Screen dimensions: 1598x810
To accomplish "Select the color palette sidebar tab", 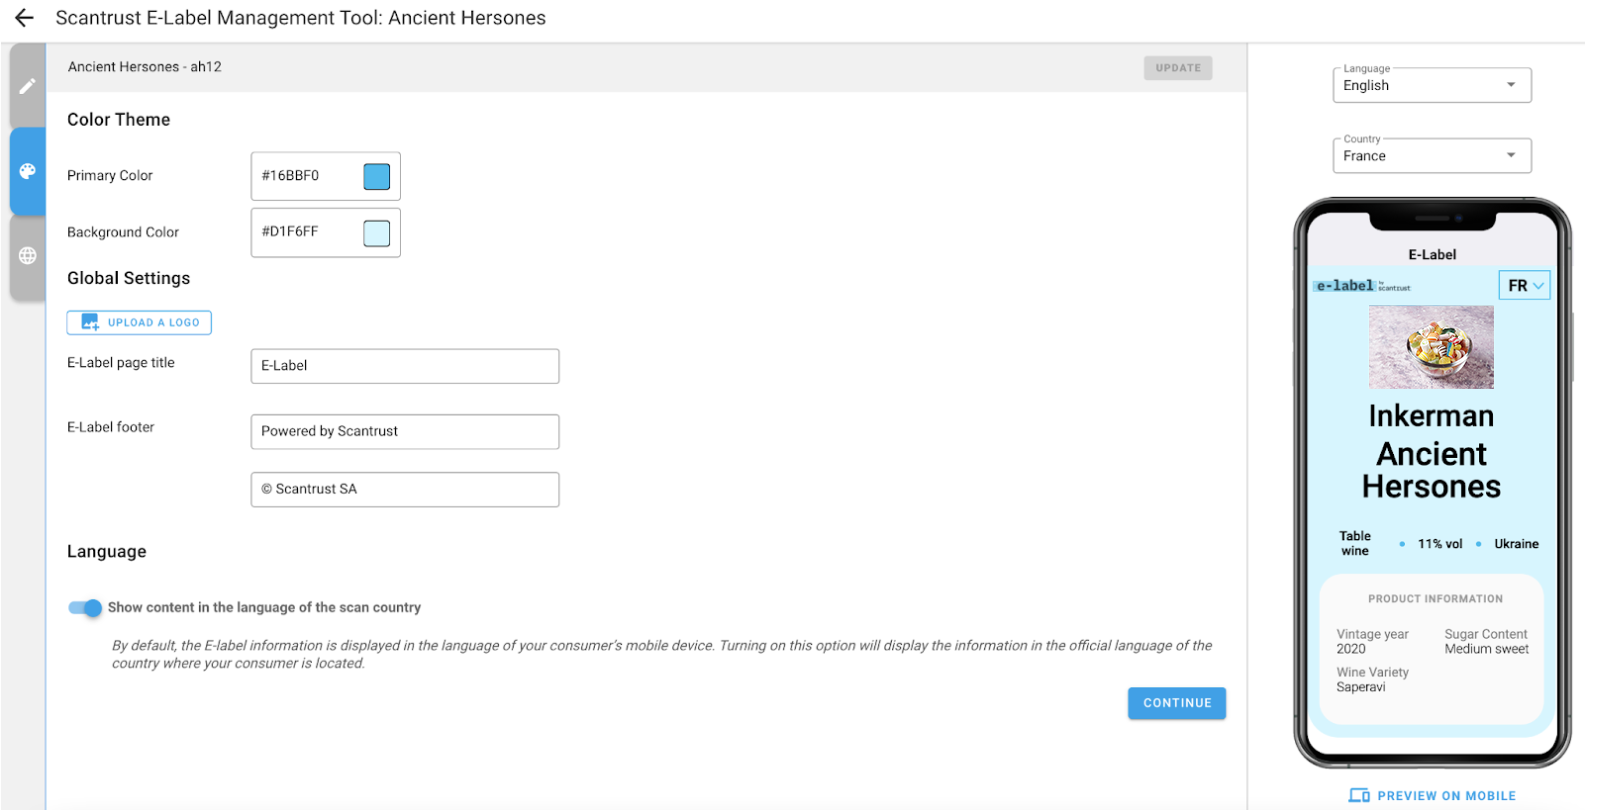I will (28, 171).
